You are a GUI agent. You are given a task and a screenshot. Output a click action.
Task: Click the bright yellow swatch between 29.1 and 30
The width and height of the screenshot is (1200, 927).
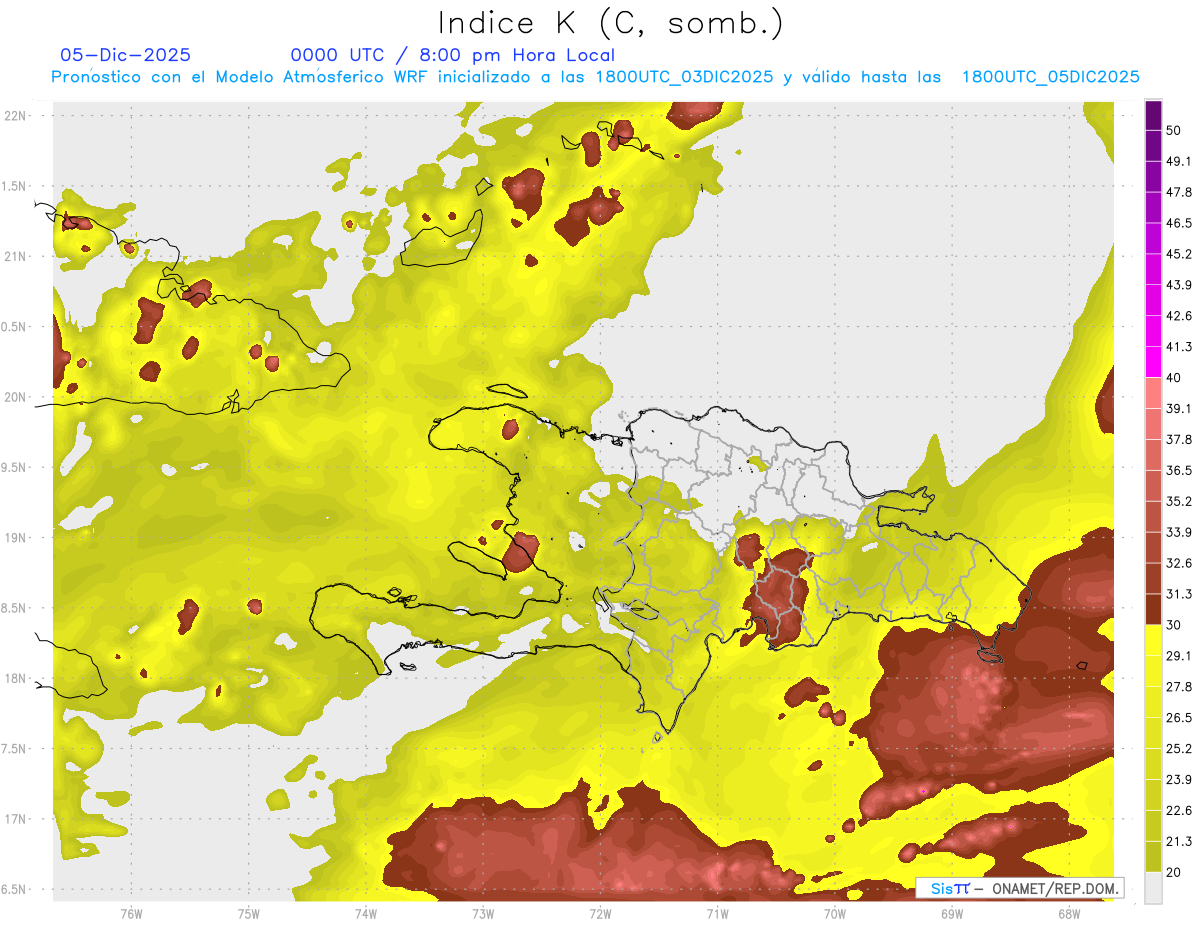(x=1153, y=640)
